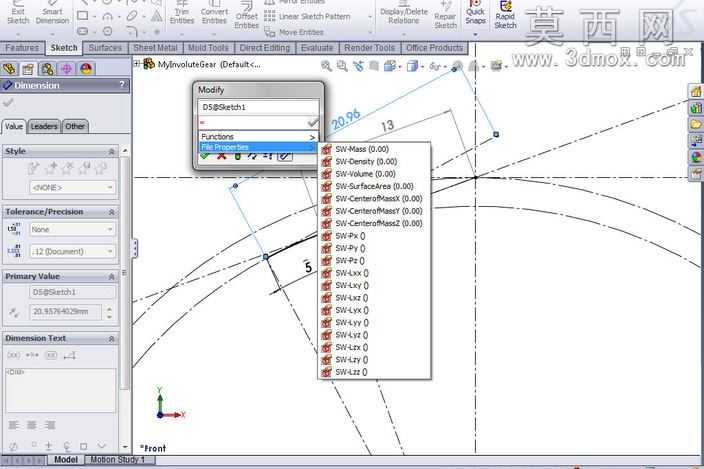Select the Smart Dimension tool
Image resolution: width=704 pixels, height=469 pixels.
click(x=53, y=13)
